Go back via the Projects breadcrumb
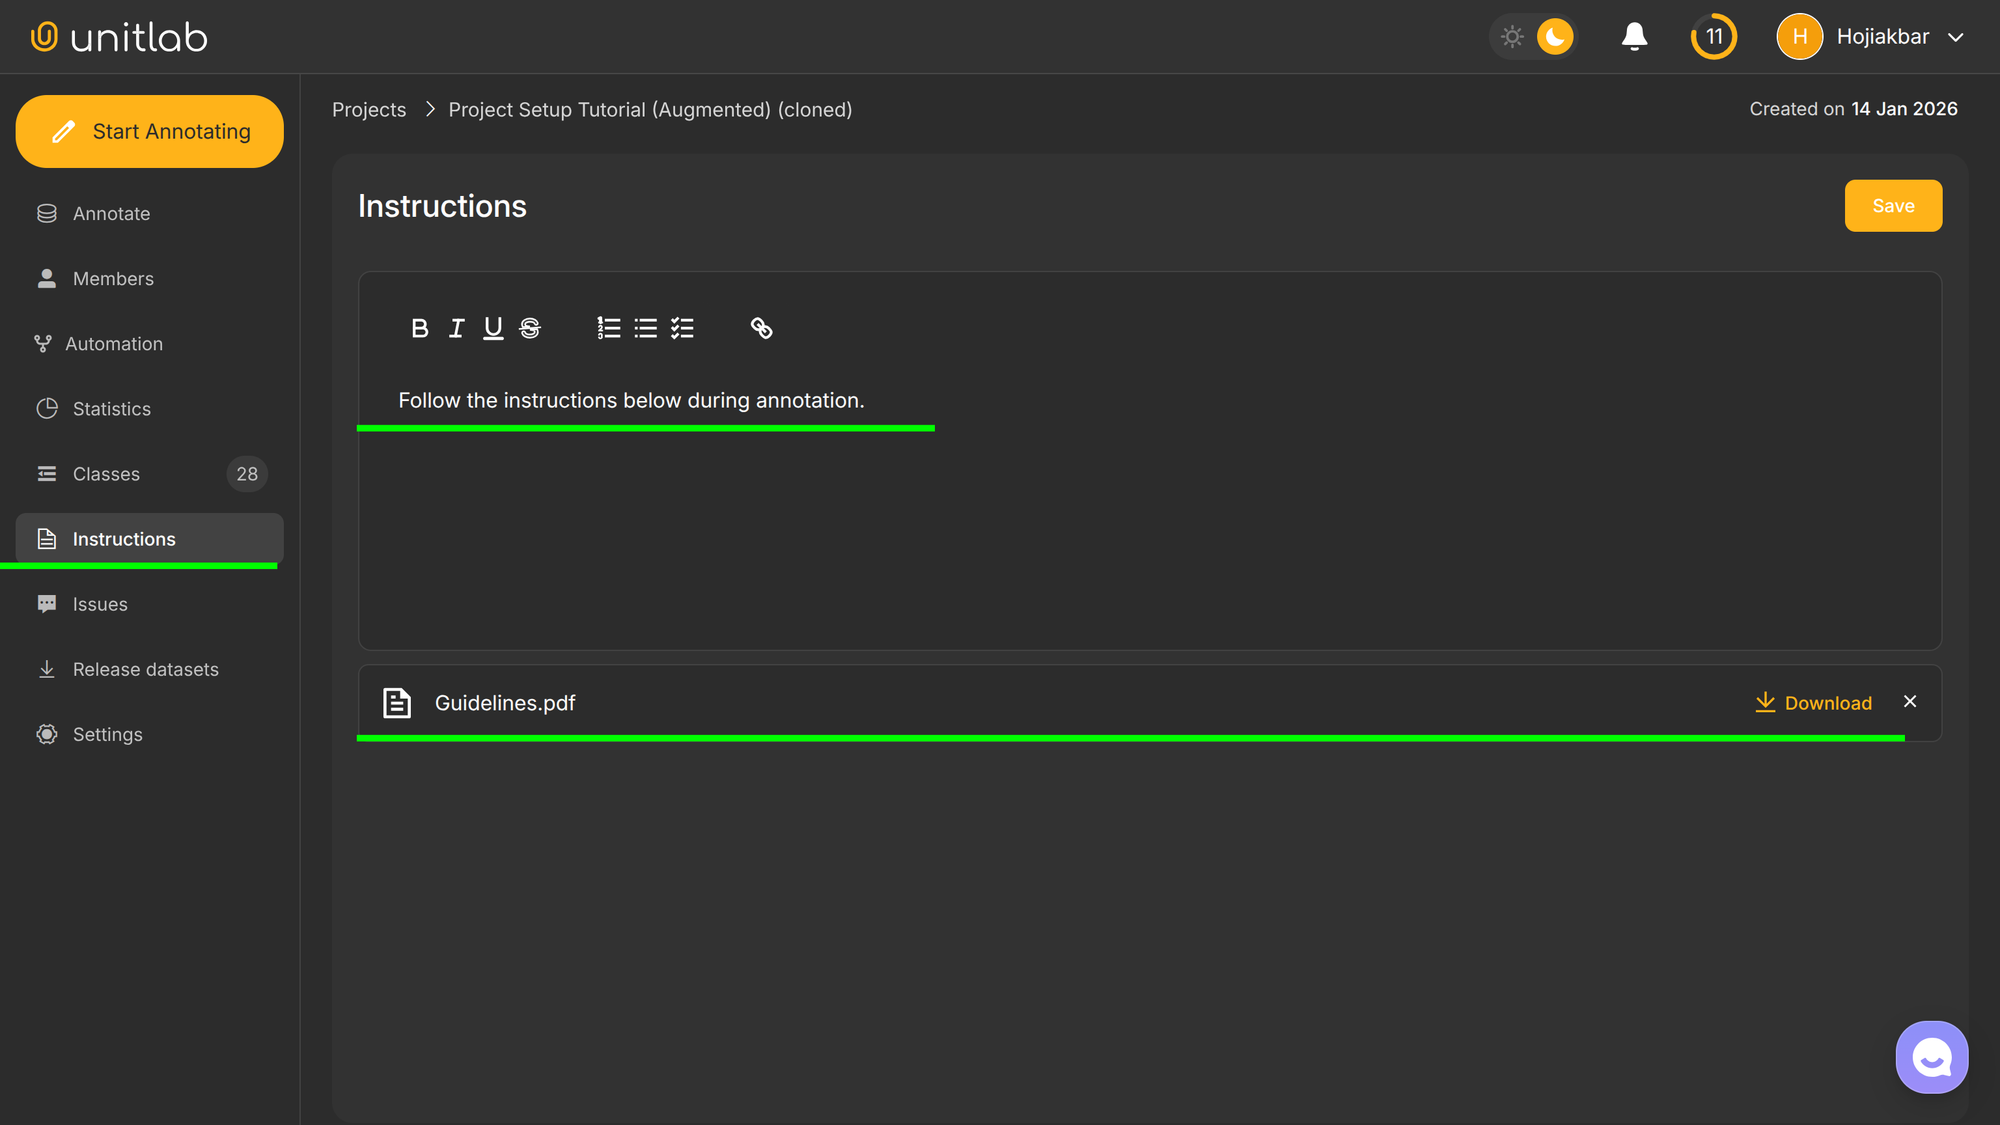The height and width of the screenshot is (1125, 2000). click(x=369, y=109)
